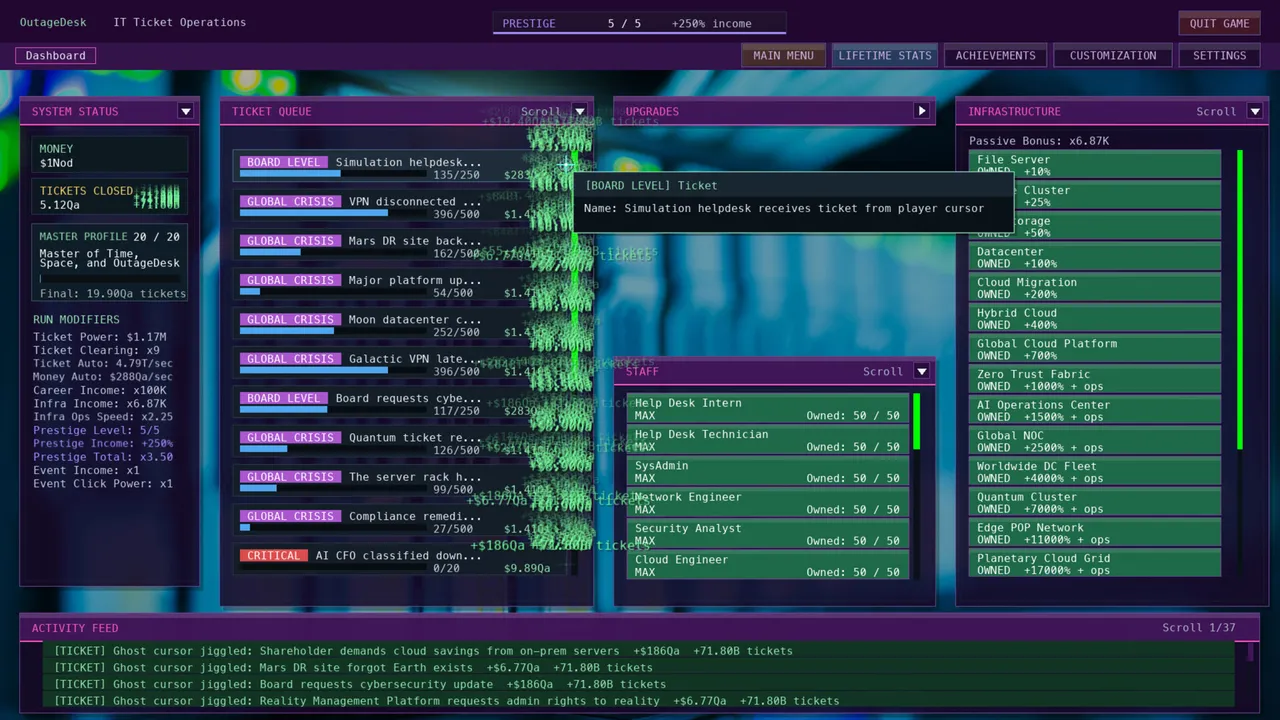The height and width of the screenshot is (720, 1280).
Task: Select the Network Engineer staff row
Action: (x=768, y=503)
